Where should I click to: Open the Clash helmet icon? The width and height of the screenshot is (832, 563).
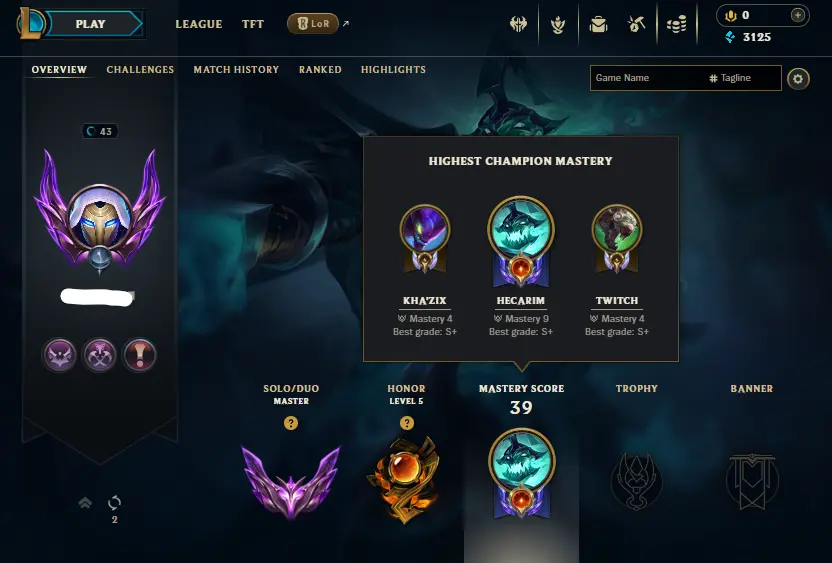click(x=518, y=24)
